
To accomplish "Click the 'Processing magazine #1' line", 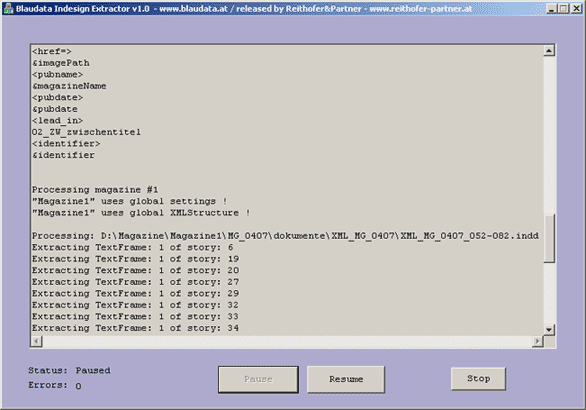I will tap(95, 189).
